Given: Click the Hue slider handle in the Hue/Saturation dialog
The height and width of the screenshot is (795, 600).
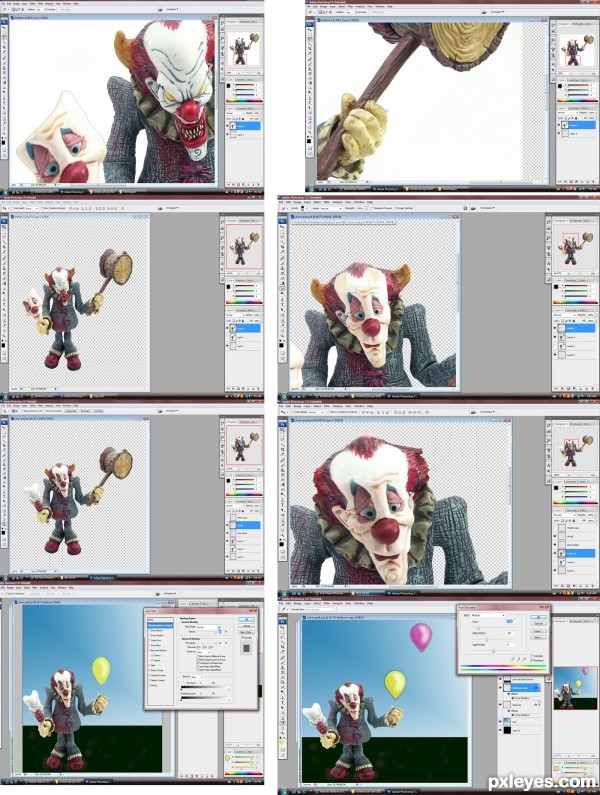Looking at the screenshot, I should coord(478,628).
